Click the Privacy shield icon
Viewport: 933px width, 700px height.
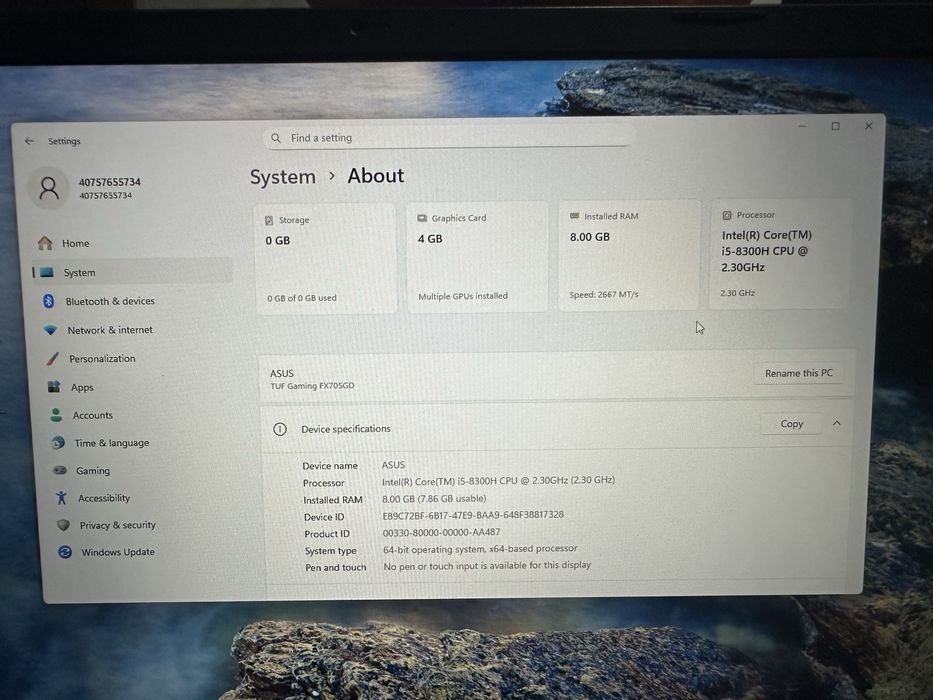click(x=63, y=525)
